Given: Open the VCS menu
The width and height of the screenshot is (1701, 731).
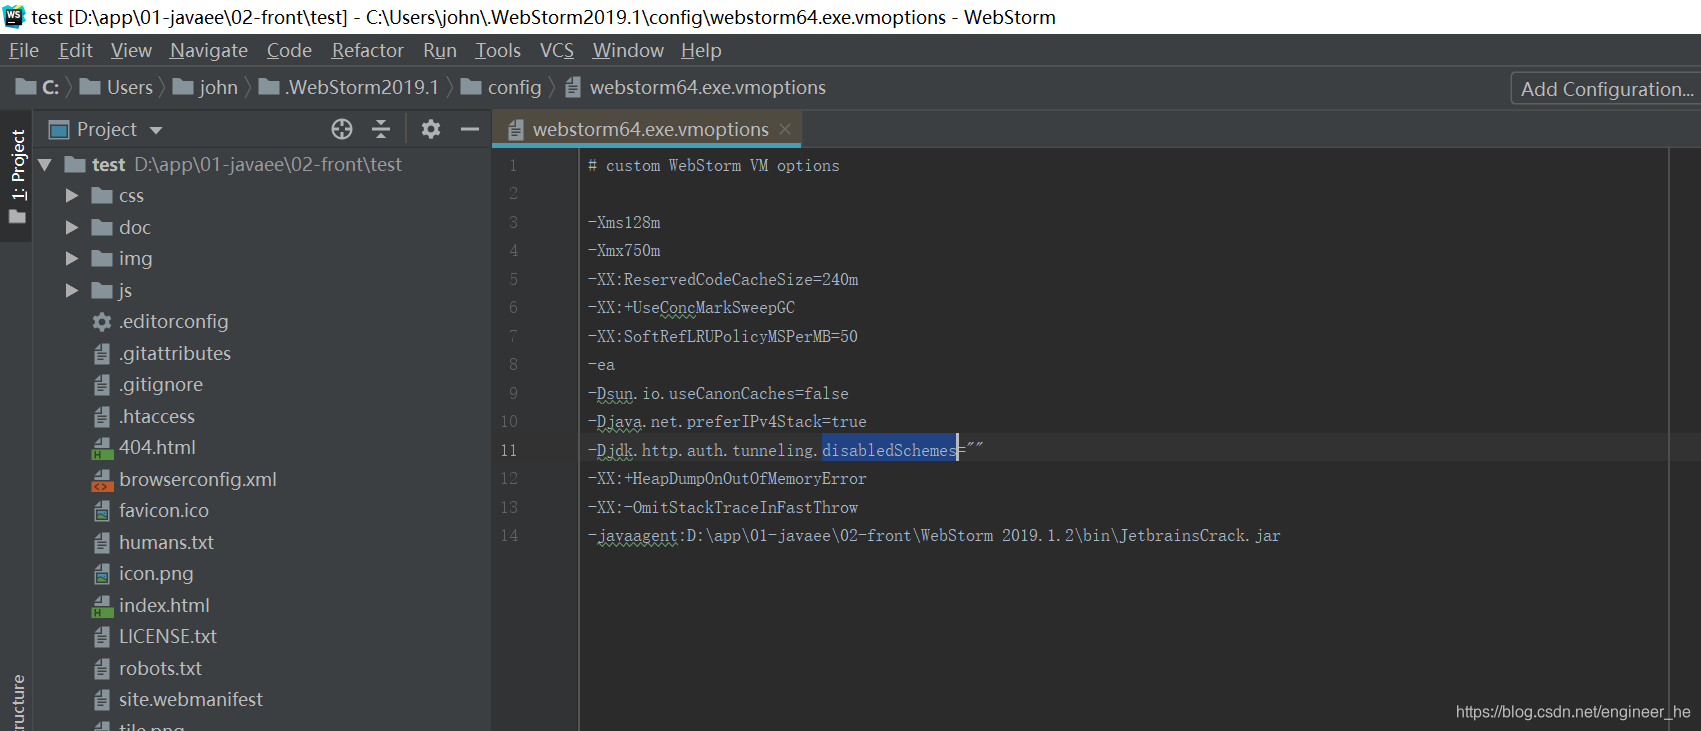Looking at the screenshot, I should [557, 50].
